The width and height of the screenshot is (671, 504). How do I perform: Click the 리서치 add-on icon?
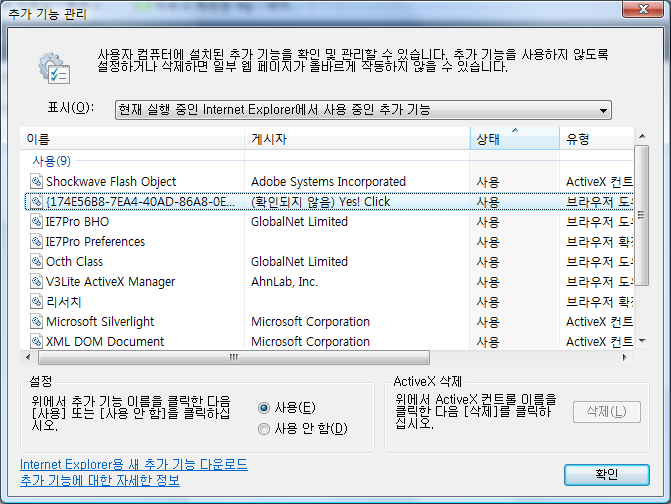point(36,302)
